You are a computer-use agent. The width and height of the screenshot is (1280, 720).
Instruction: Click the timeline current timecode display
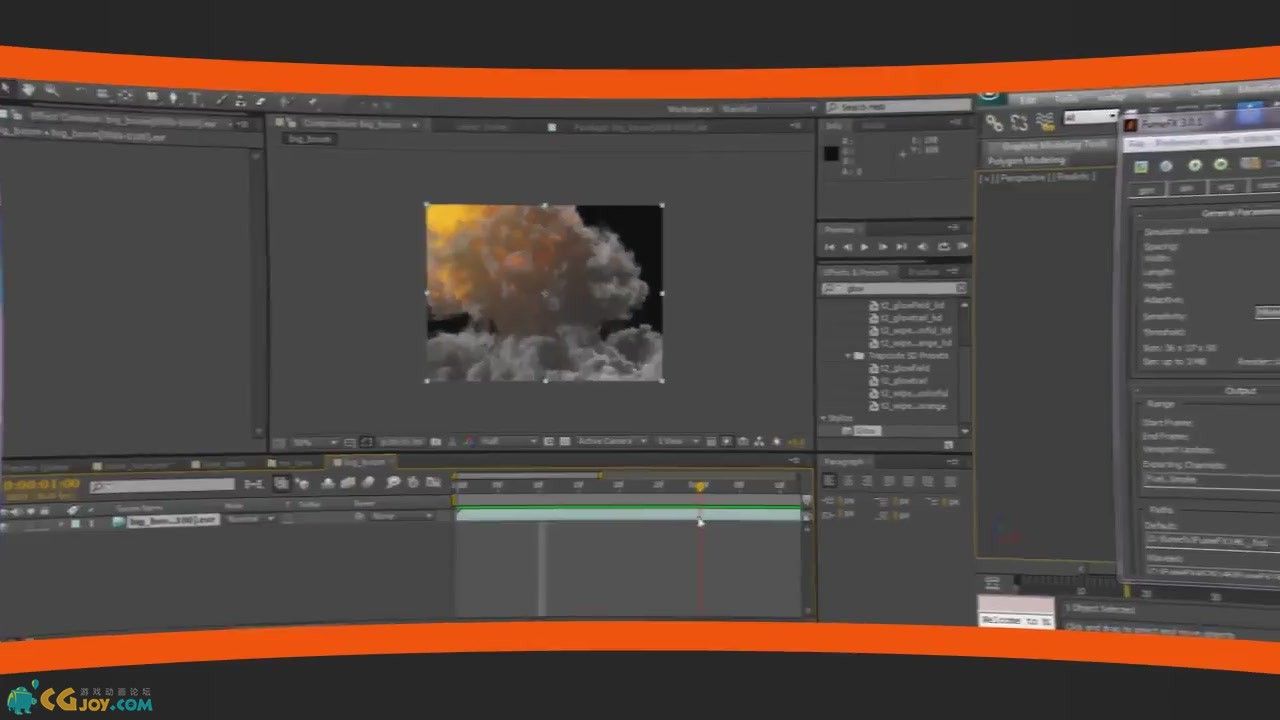coord(40,485)
